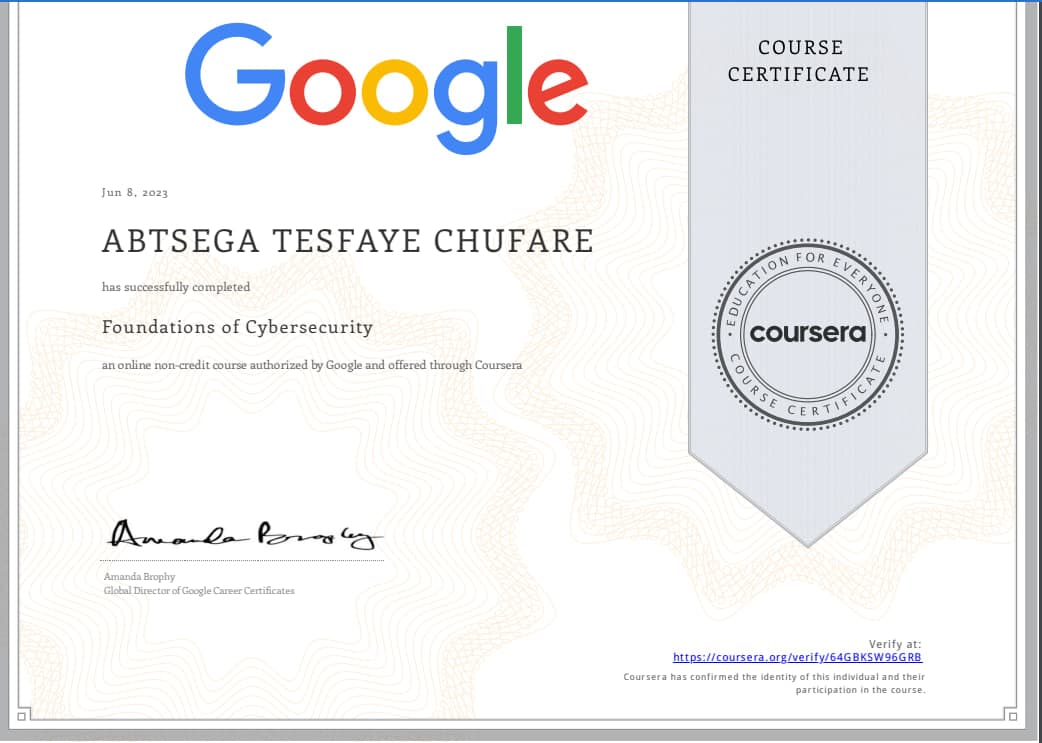Click course title 'Foundations of Cybersecurity'

tap(237, 327)
